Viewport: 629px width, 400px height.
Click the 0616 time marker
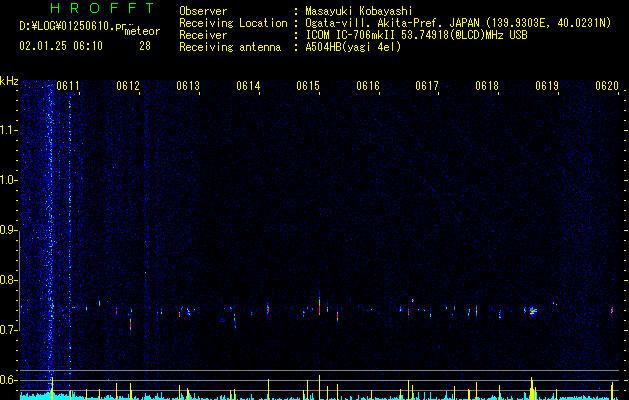coord(368,86)
